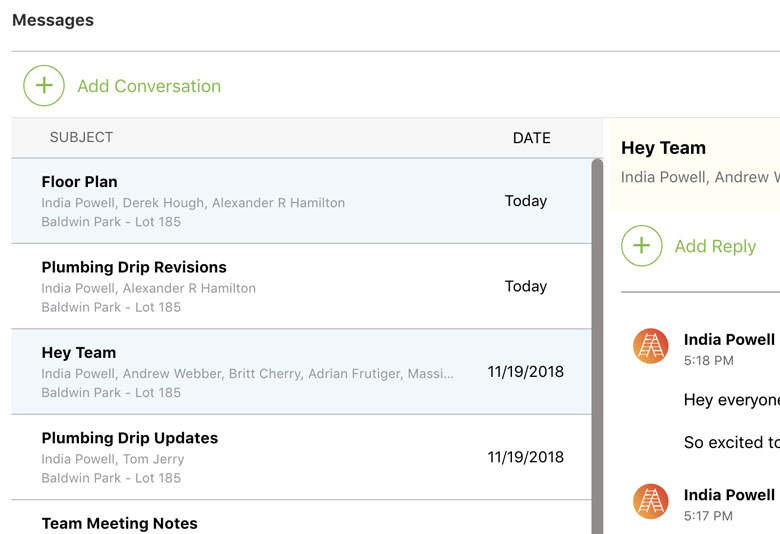Open the Floor Plan conversation

[80, 182]
